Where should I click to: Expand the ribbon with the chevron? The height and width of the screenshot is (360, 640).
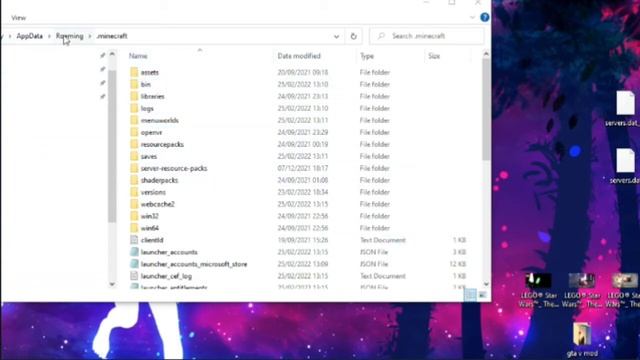coord(472,17)
